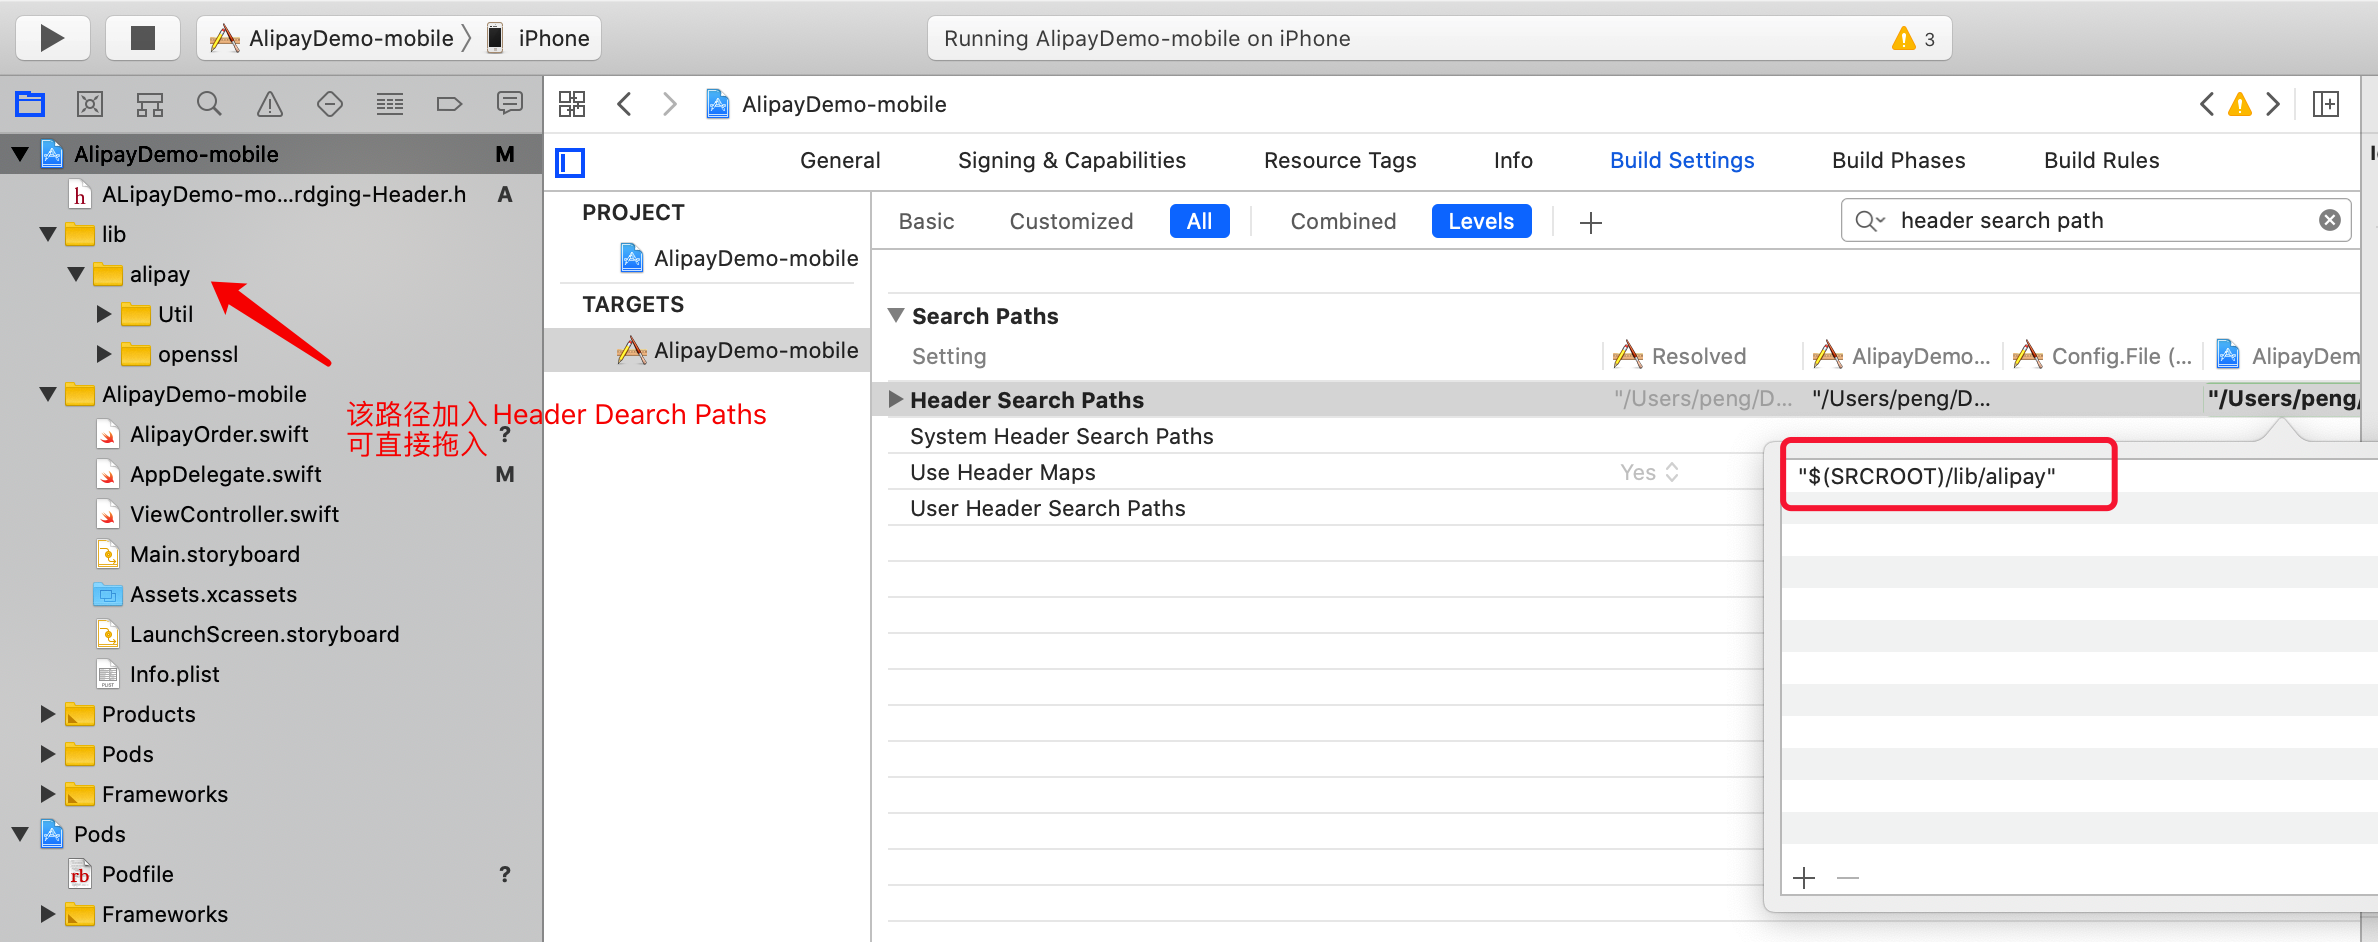Viewport: 2378px width, 942px height.
Task: Show the Source Control navigator
Action: [x=90, y=103]
